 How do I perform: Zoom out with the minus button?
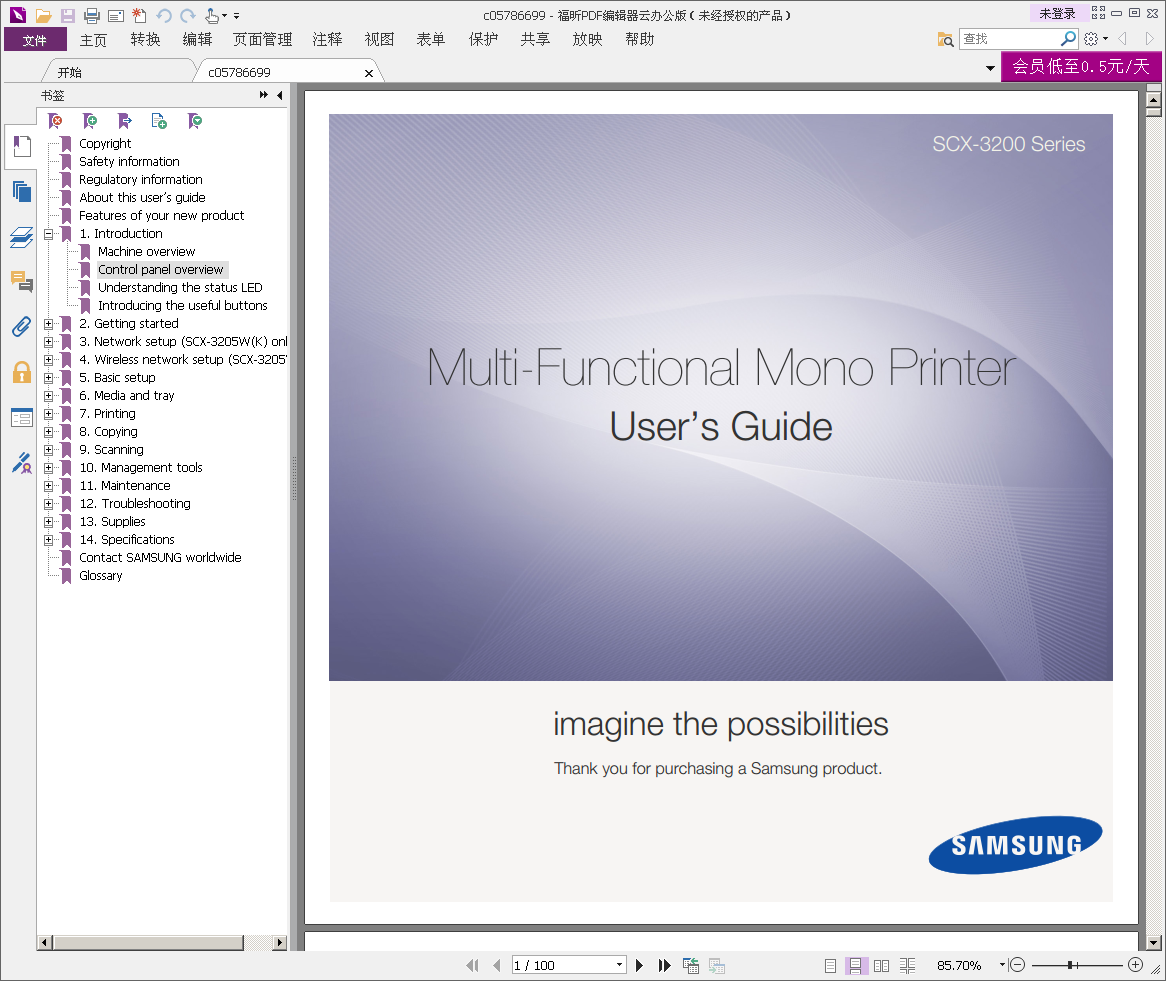1018,965
